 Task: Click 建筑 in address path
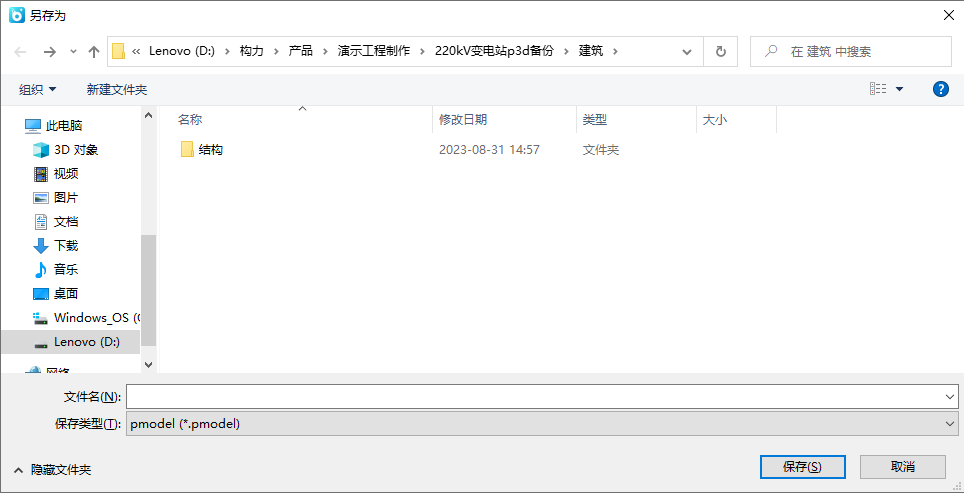tap(591, 51)
